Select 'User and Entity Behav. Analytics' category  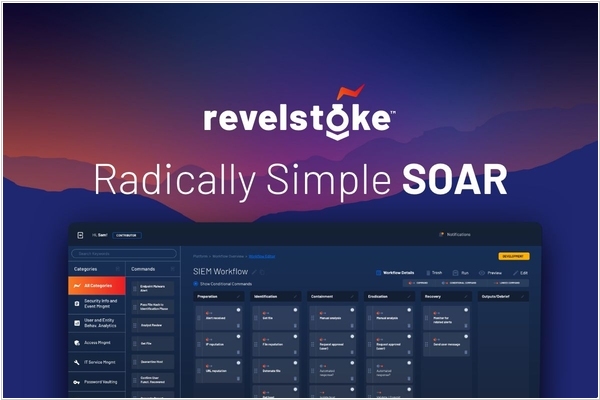[97, 323]
